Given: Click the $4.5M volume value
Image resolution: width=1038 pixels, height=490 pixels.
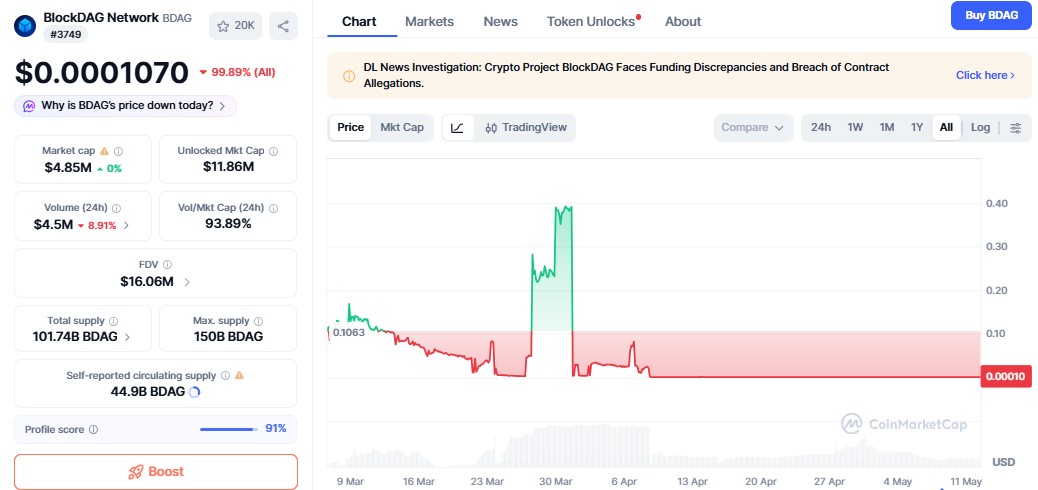Looking at the screenshot, I should coord(54,224).
